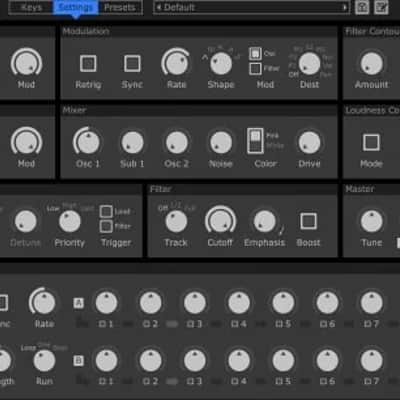Viewport: 400px width, 400px height.
Task: Click the previous preset arrow beside Default
Action: click(159, 7)
